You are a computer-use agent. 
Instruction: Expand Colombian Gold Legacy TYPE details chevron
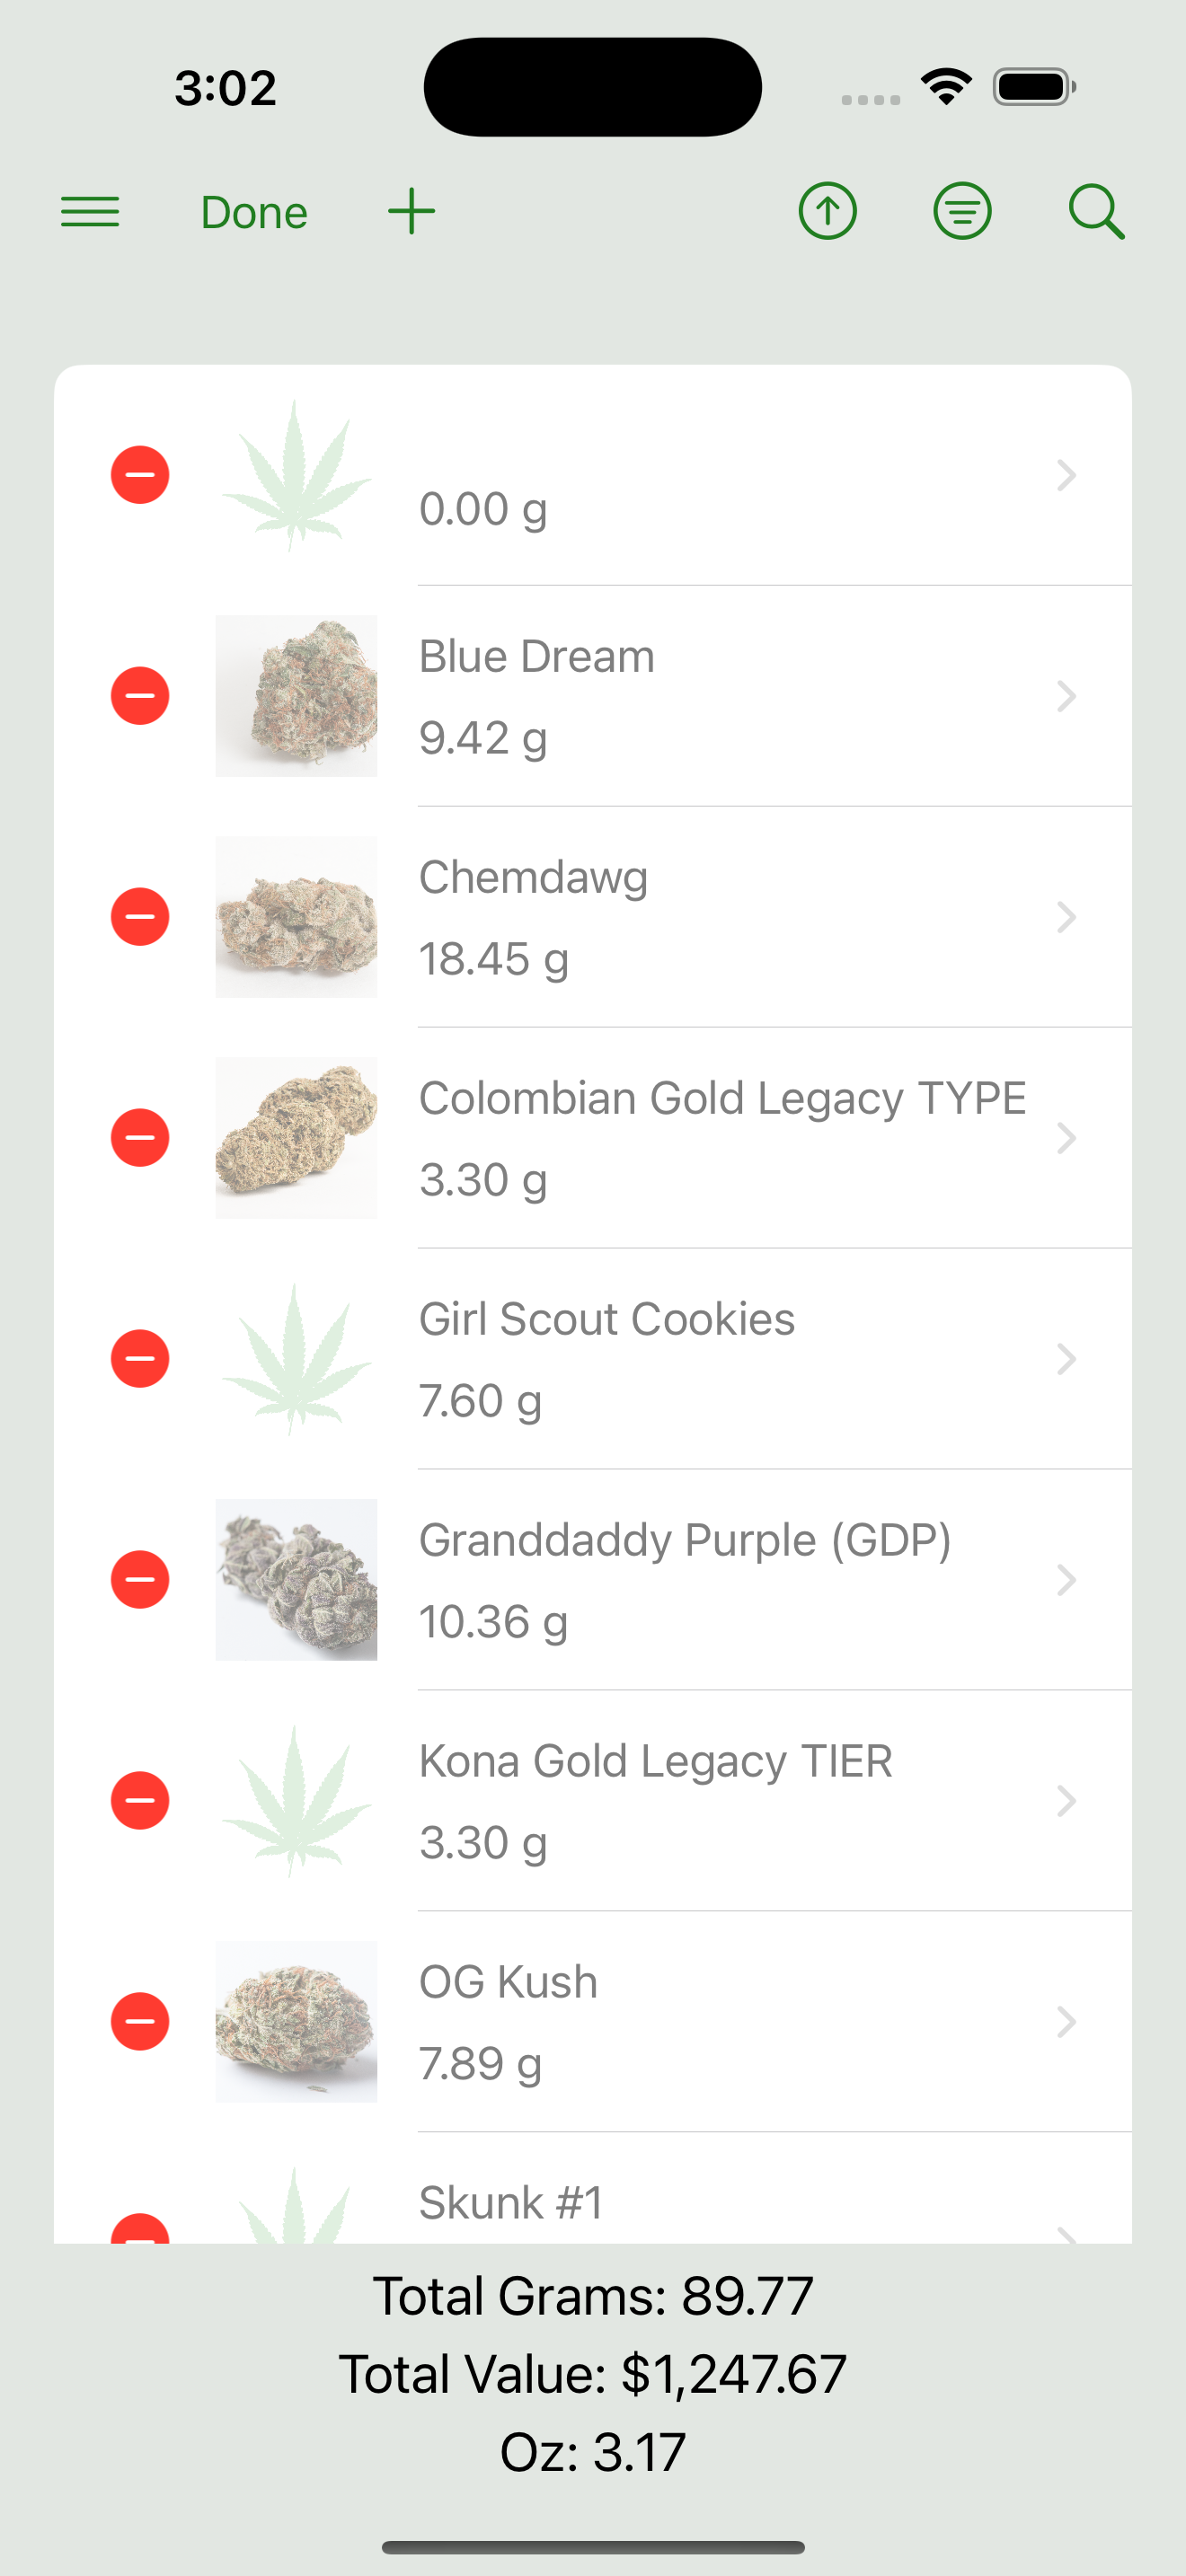[x=1066, y=1138]
